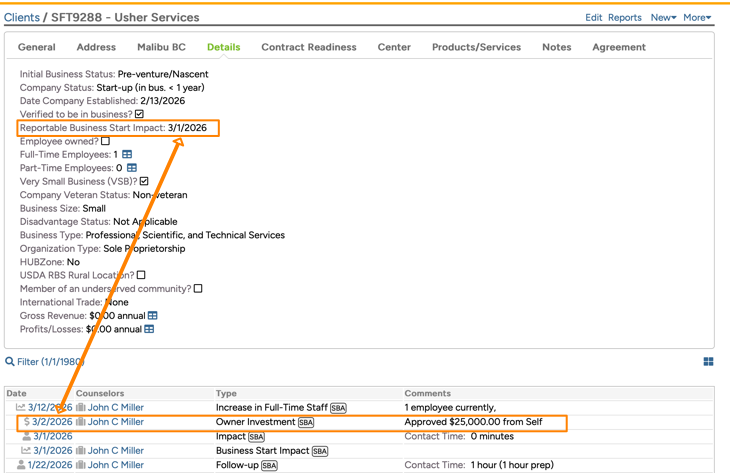Click the chart icon on the 3/12/2026 row
730x473 pixels.
click(x=20, y=408)
